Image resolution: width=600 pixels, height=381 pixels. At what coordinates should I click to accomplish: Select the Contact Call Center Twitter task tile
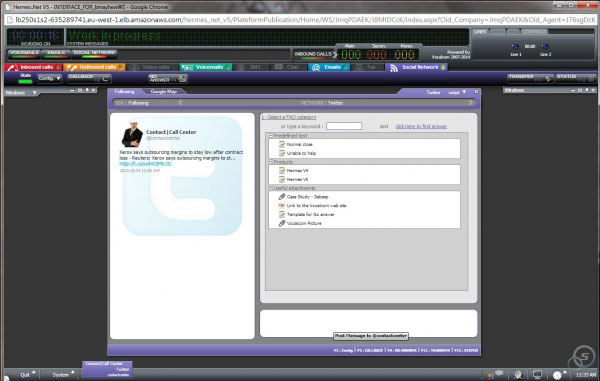tap(108, 369)
